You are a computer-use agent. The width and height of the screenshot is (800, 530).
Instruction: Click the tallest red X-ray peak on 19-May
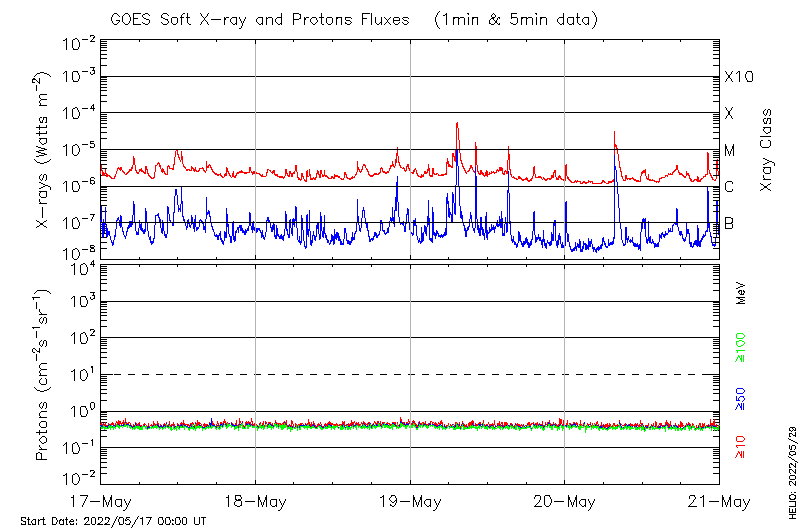coord(457,124)
